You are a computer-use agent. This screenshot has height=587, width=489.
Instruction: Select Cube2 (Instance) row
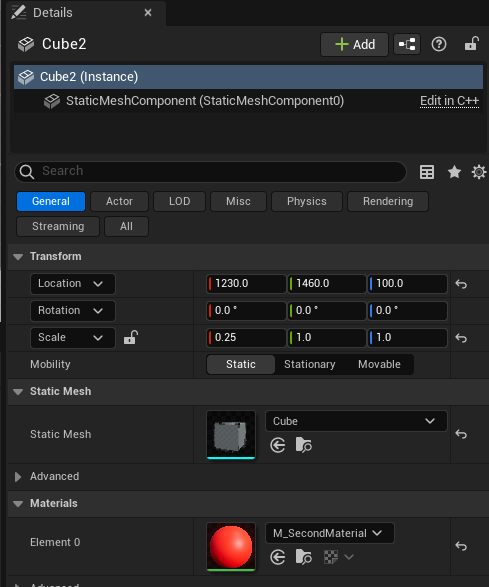[248, 77]
